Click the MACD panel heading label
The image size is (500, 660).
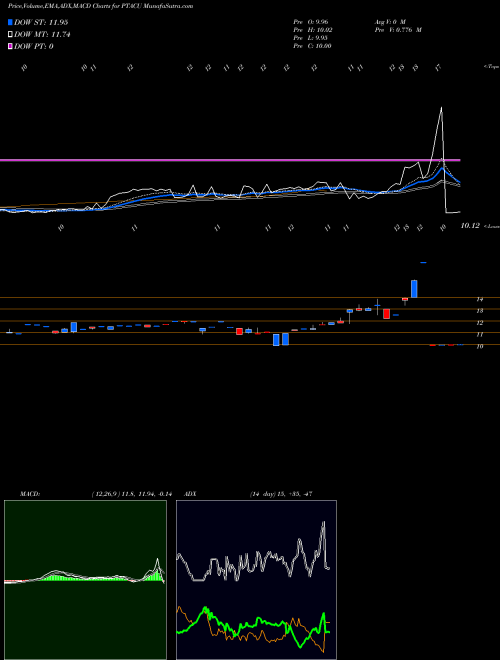30,494
